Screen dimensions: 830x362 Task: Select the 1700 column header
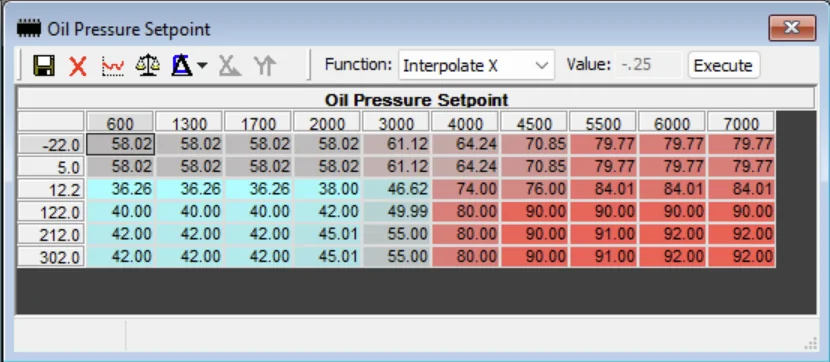(x=258, y=122)
